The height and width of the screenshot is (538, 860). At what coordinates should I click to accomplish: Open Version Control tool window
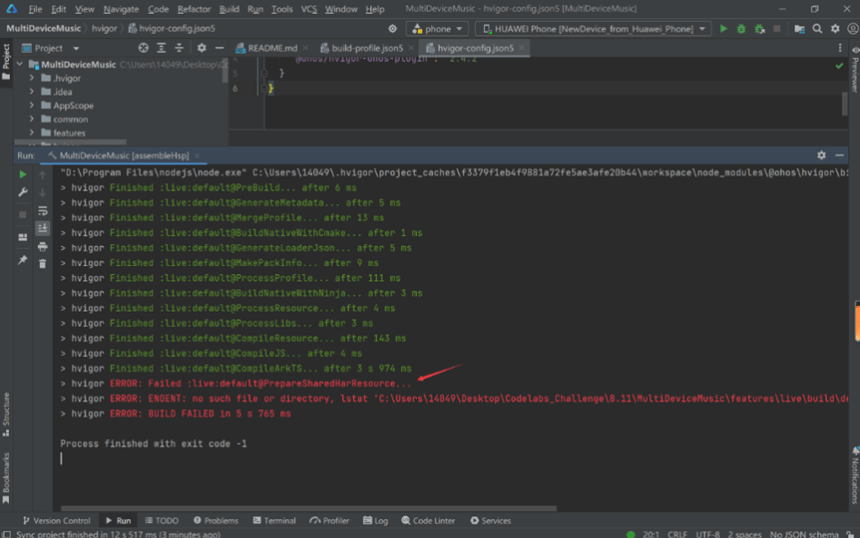(56, 520)
